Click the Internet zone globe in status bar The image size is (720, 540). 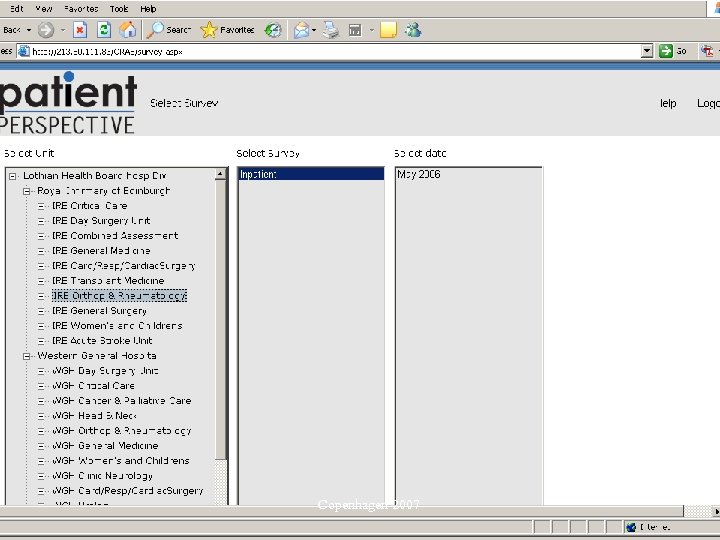tap(631, 527)
